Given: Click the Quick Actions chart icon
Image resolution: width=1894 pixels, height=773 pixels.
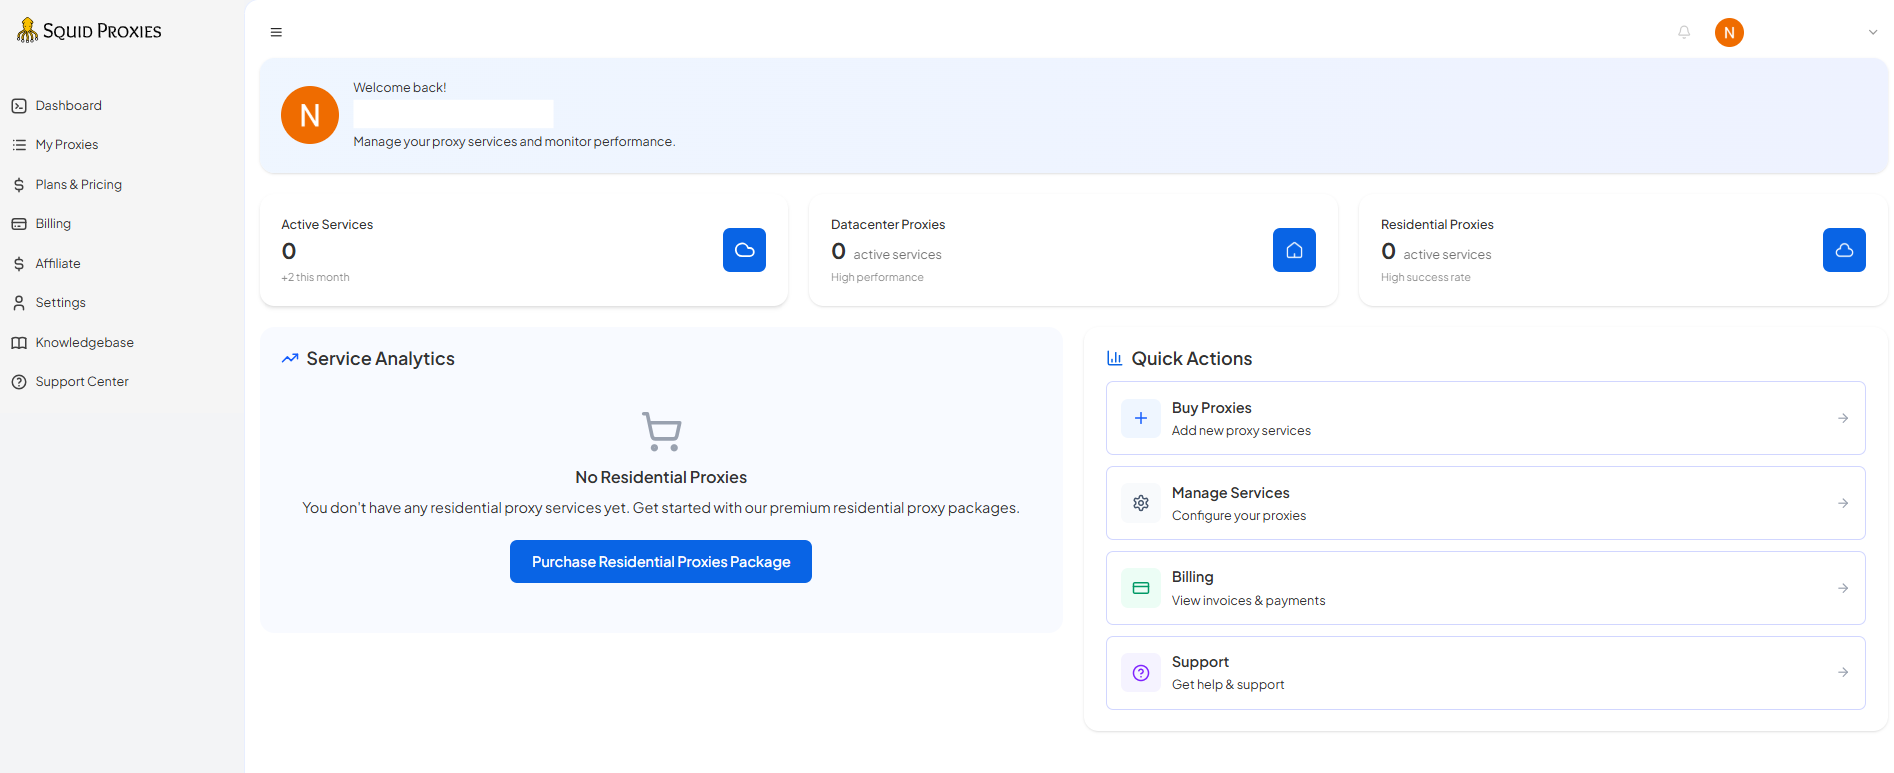Looking at the screenshot, I should click(1114, 358).
